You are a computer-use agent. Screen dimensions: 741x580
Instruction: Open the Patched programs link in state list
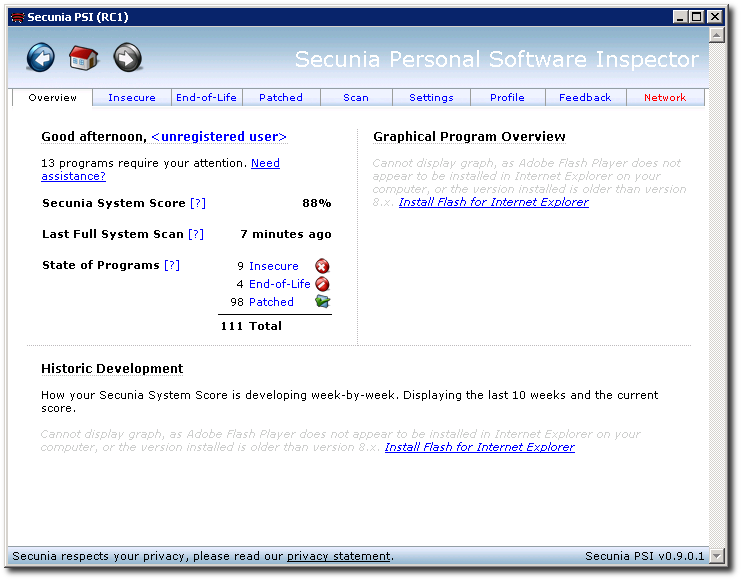coord(271,302)
